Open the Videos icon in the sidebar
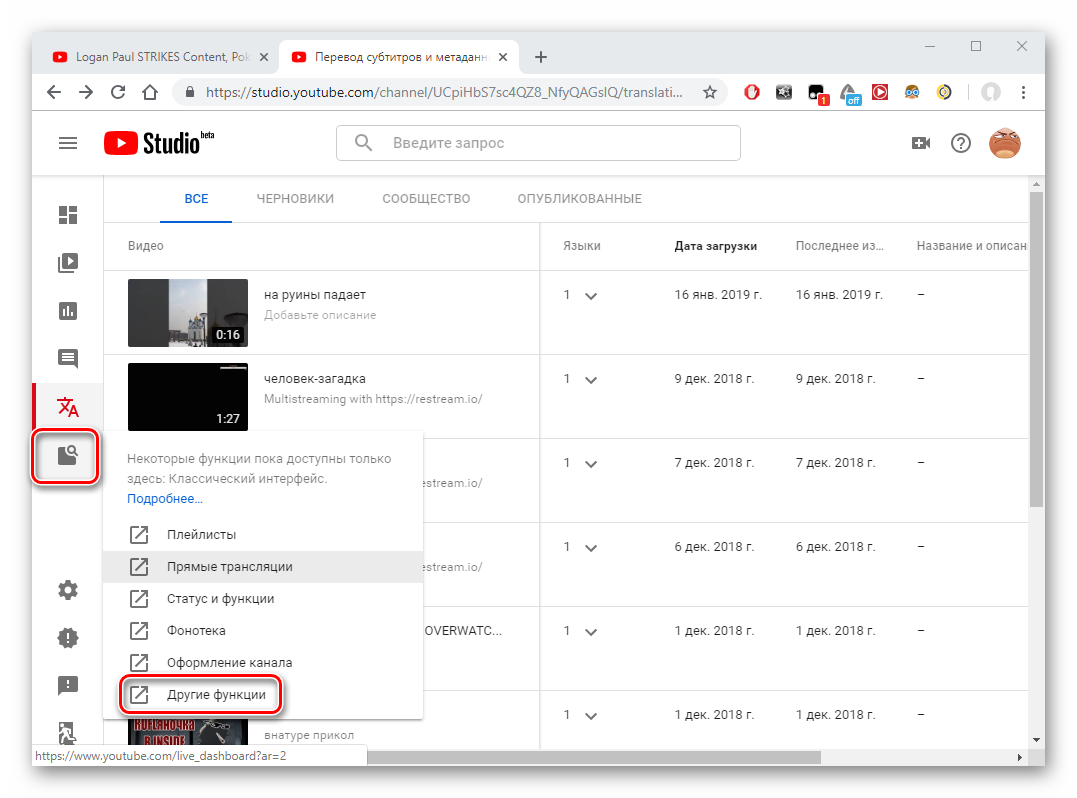The width and height of the screenshot is (1077, 798). [67, 263]
